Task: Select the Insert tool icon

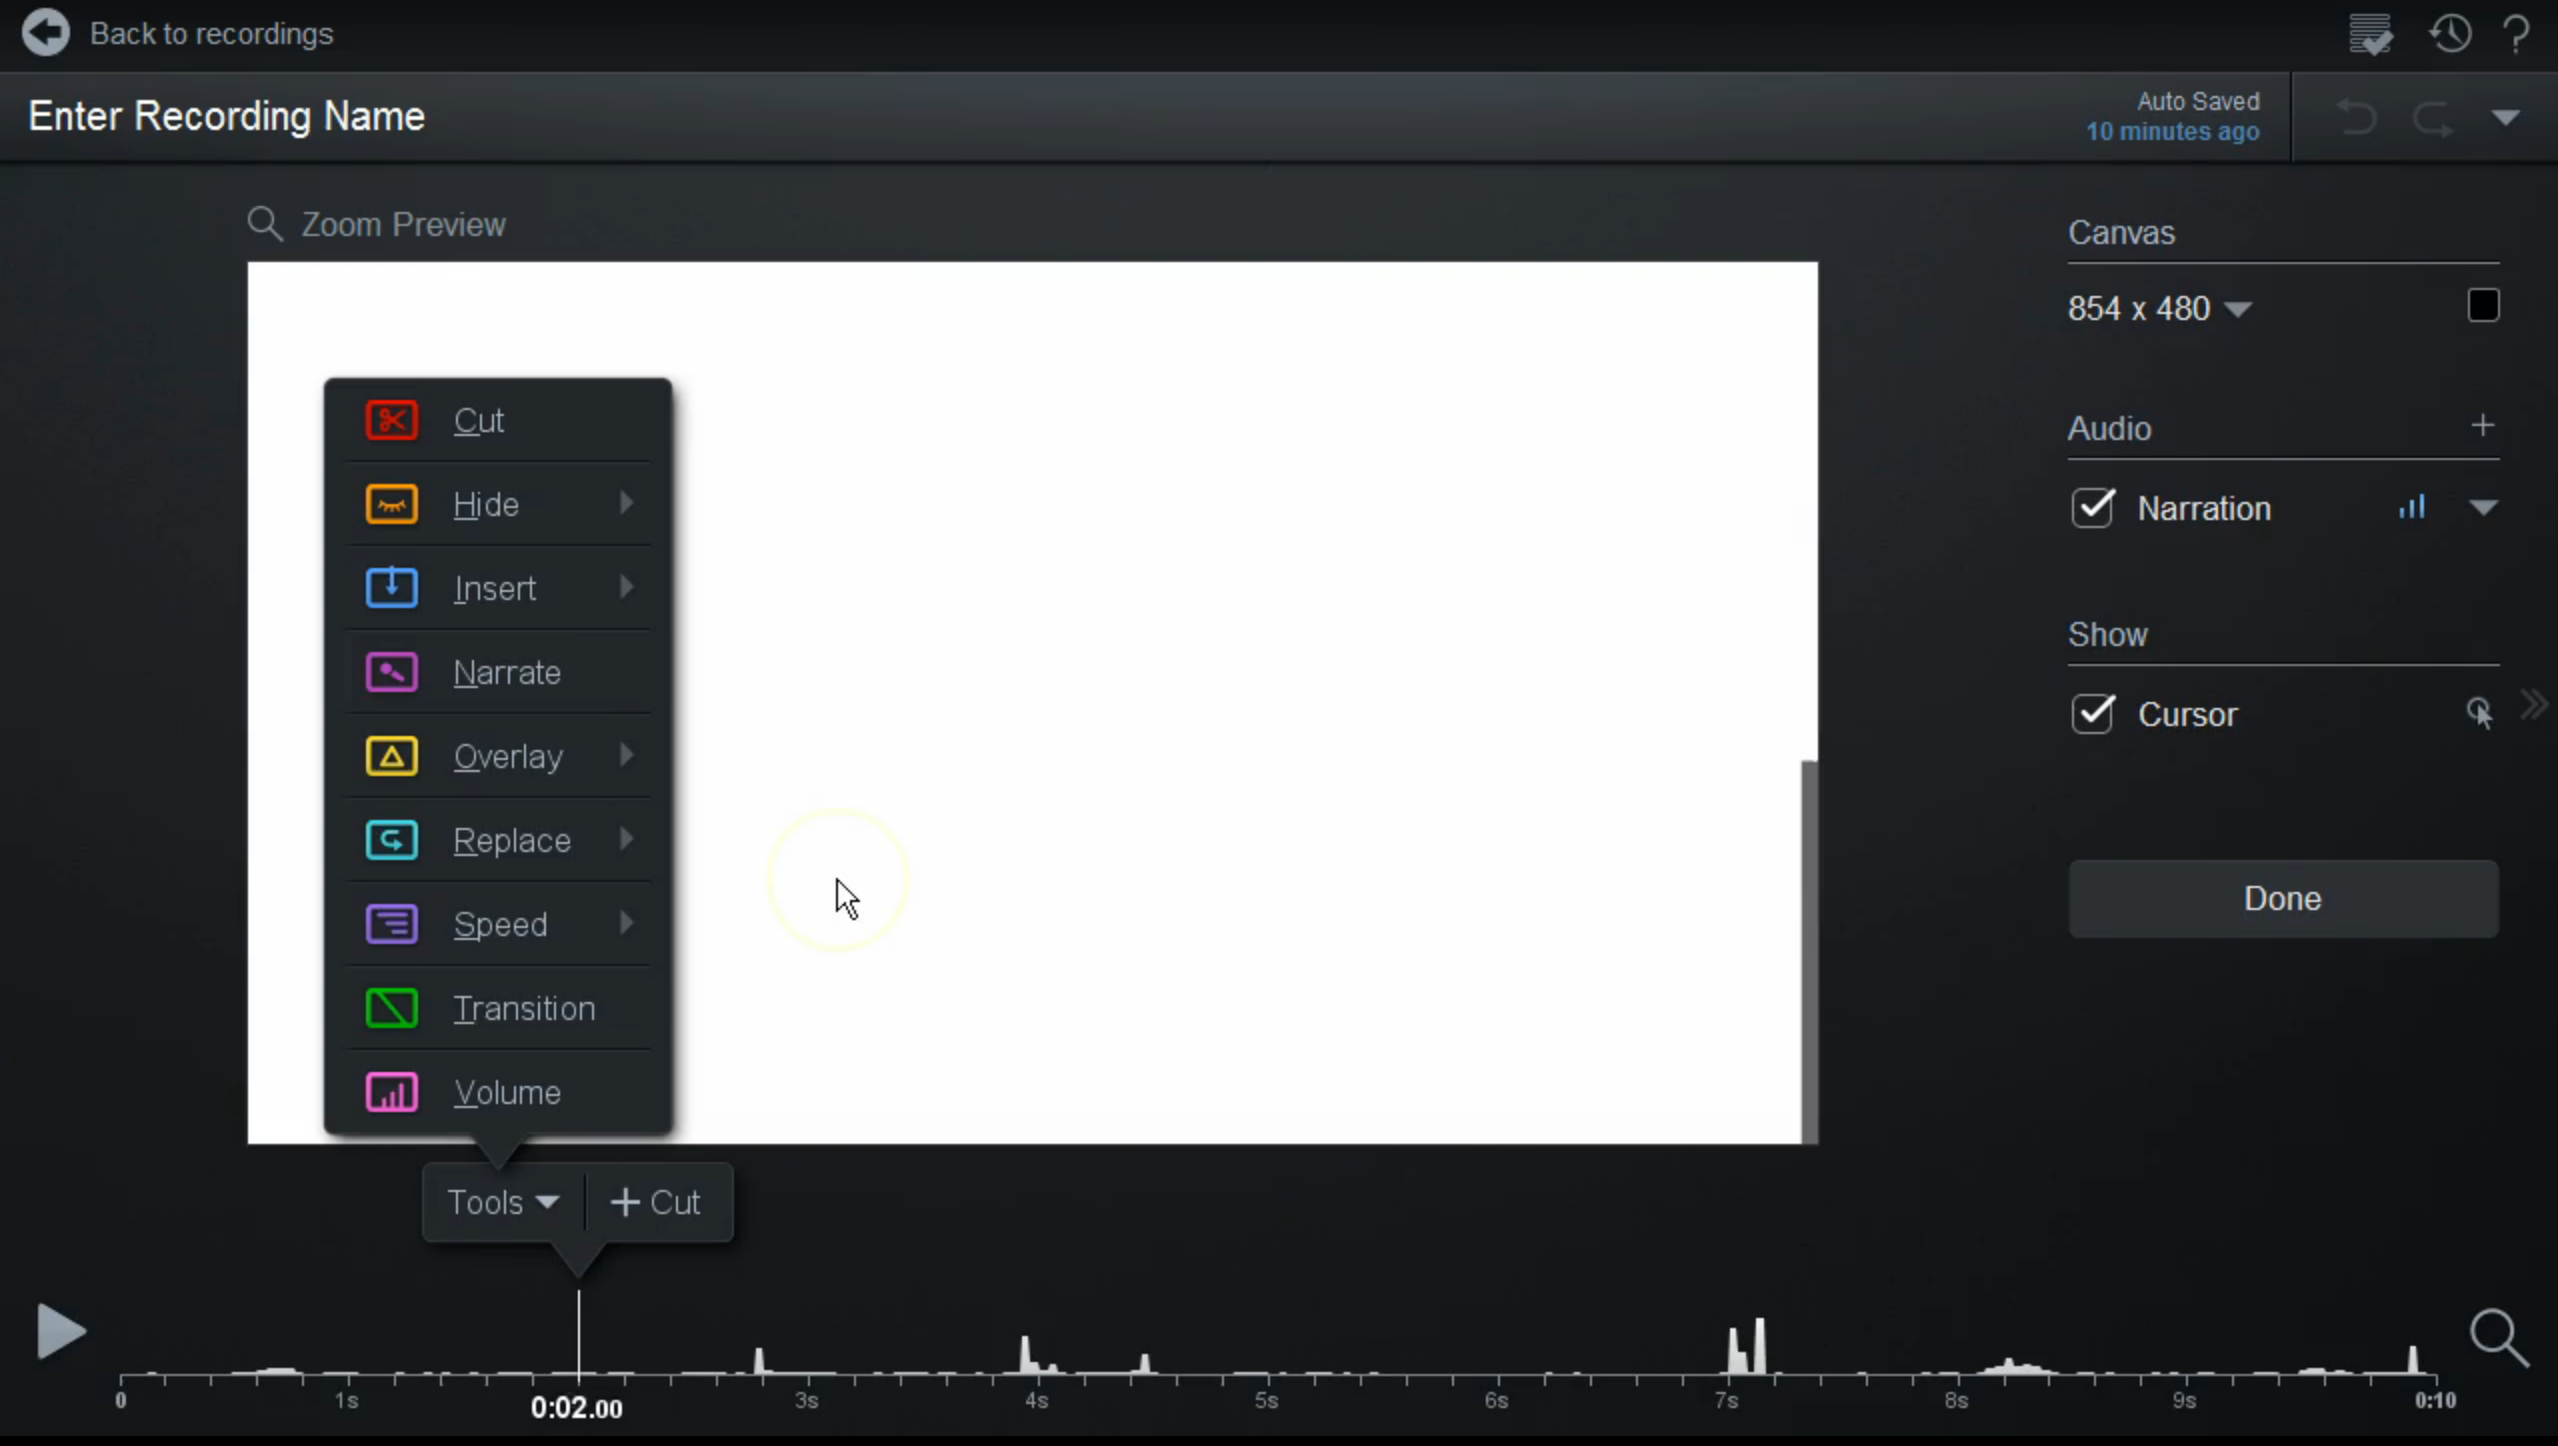Action: (392, 589)
